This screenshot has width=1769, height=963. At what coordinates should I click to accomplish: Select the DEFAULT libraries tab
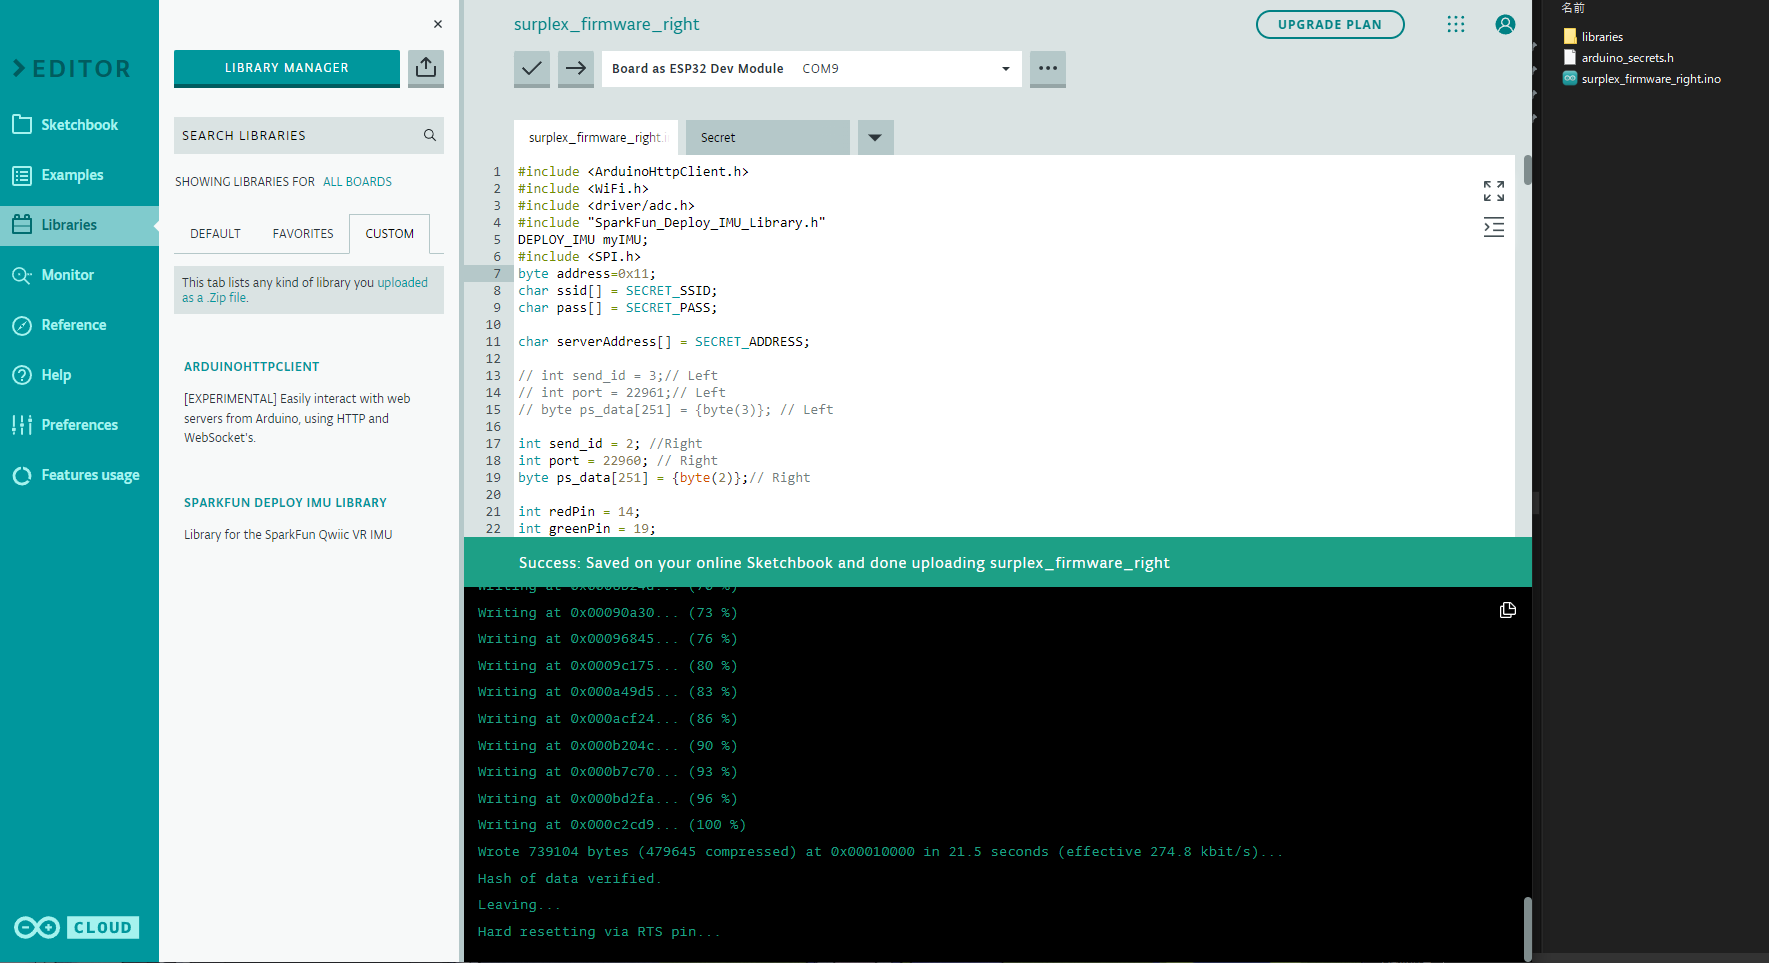(x=215, y=234)
